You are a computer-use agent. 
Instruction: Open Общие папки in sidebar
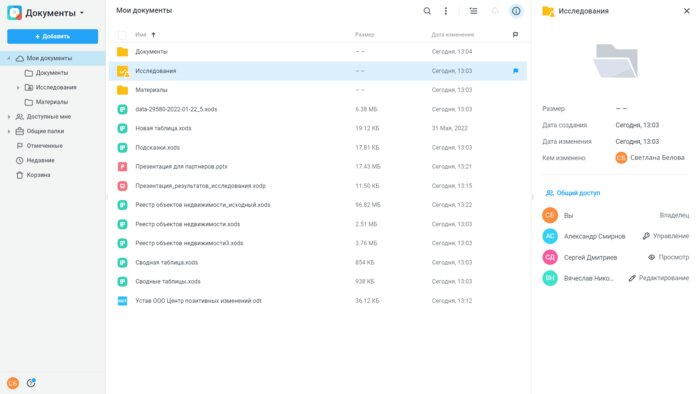[x=45, y=131]
